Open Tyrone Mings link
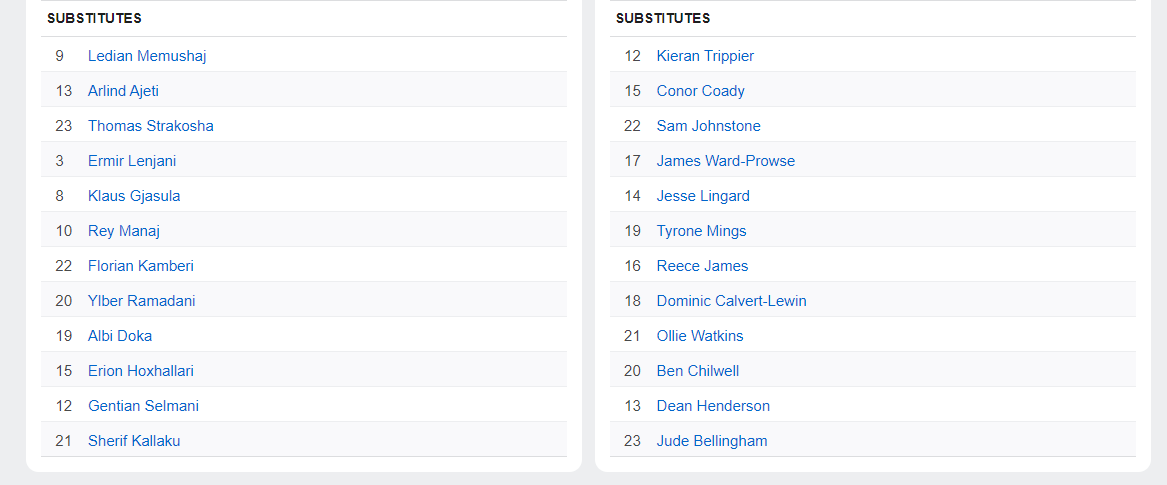 pyautogui.click(x=701, y=231)
